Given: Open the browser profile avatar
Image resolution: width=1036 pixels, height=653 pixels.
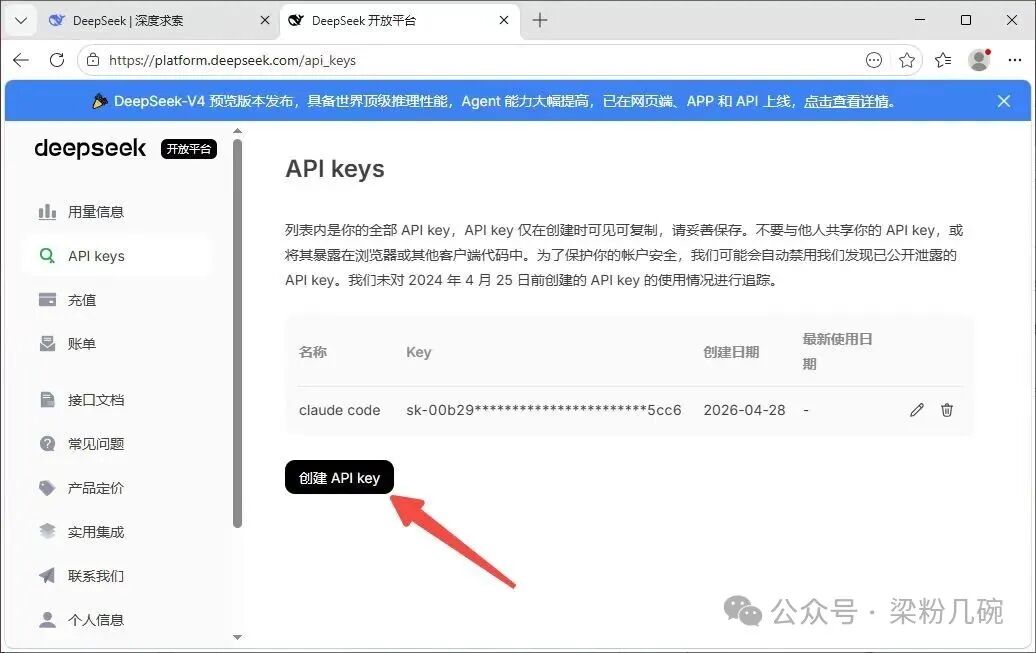Looking at the screenshot, I should (x=979, y=60).
